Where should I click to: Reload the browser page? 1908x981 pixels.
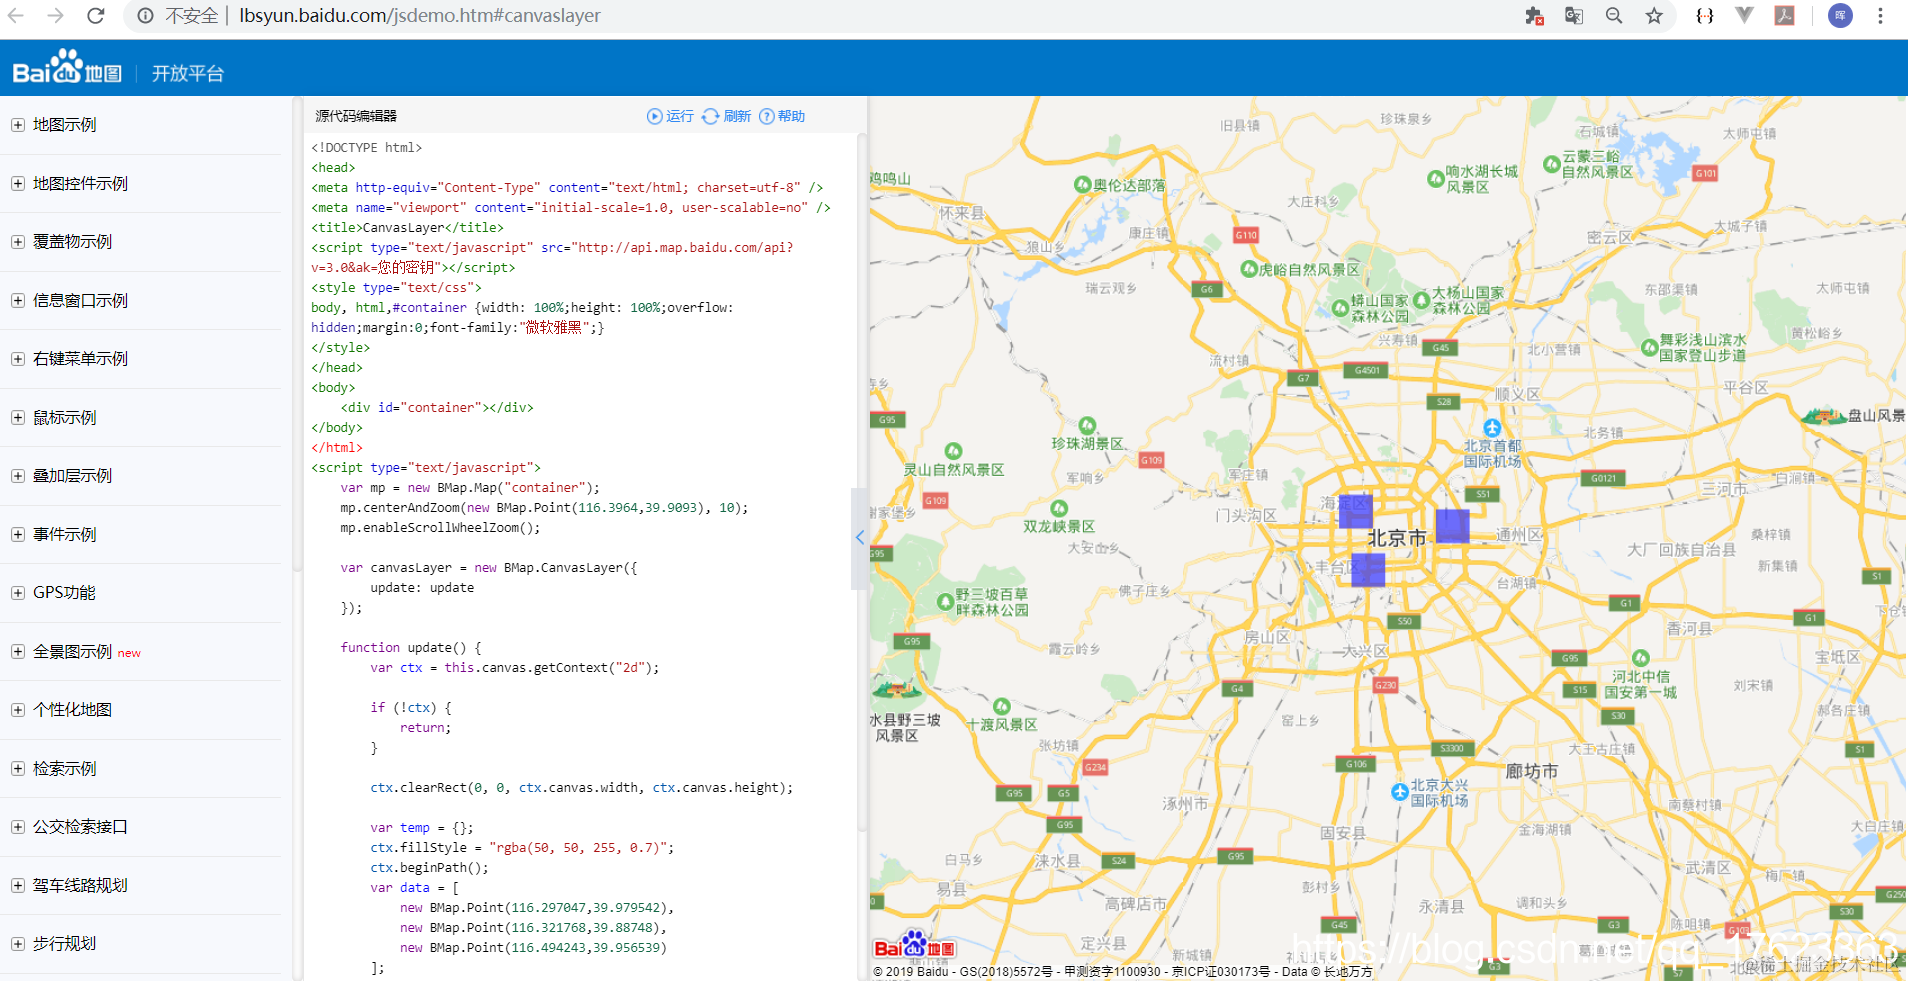pyautogui.click(x=96, y=16)
